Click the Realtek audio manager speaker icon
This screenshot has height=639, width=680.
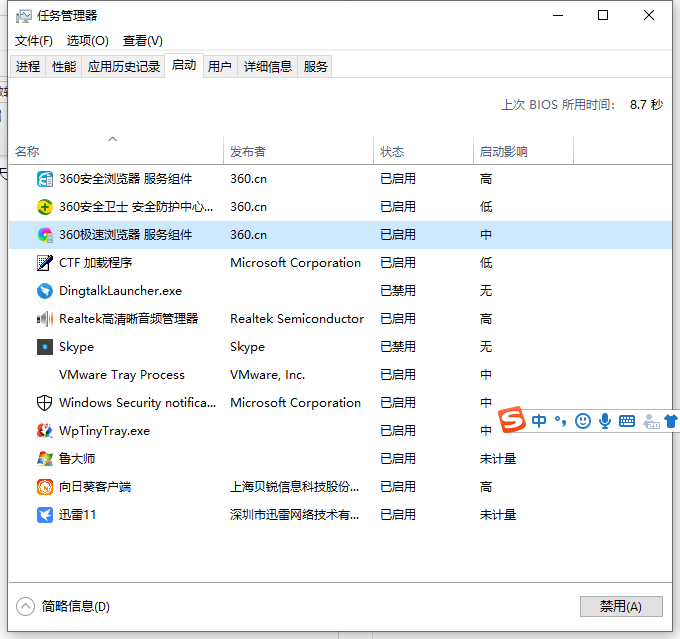click(45, 319)
